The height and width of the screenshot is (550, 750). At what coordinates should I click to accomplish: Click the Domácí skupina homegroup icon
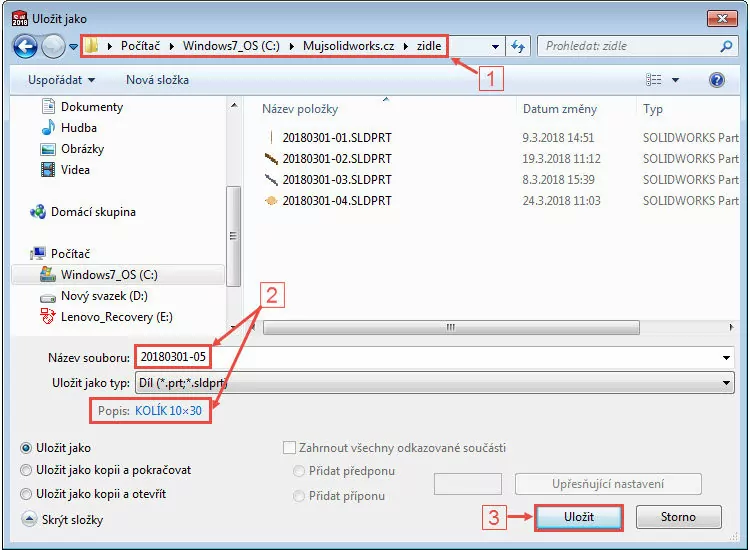point(38,212)
